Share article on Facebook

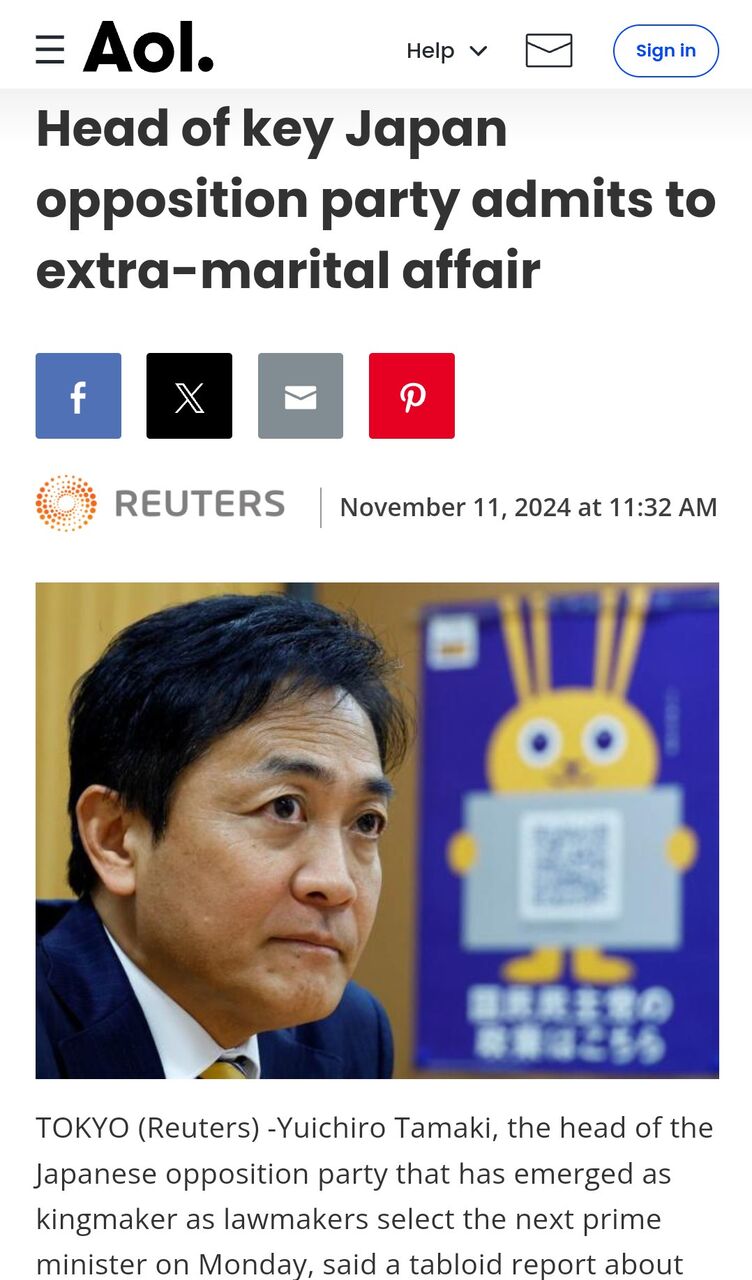(x=78, y=396)
